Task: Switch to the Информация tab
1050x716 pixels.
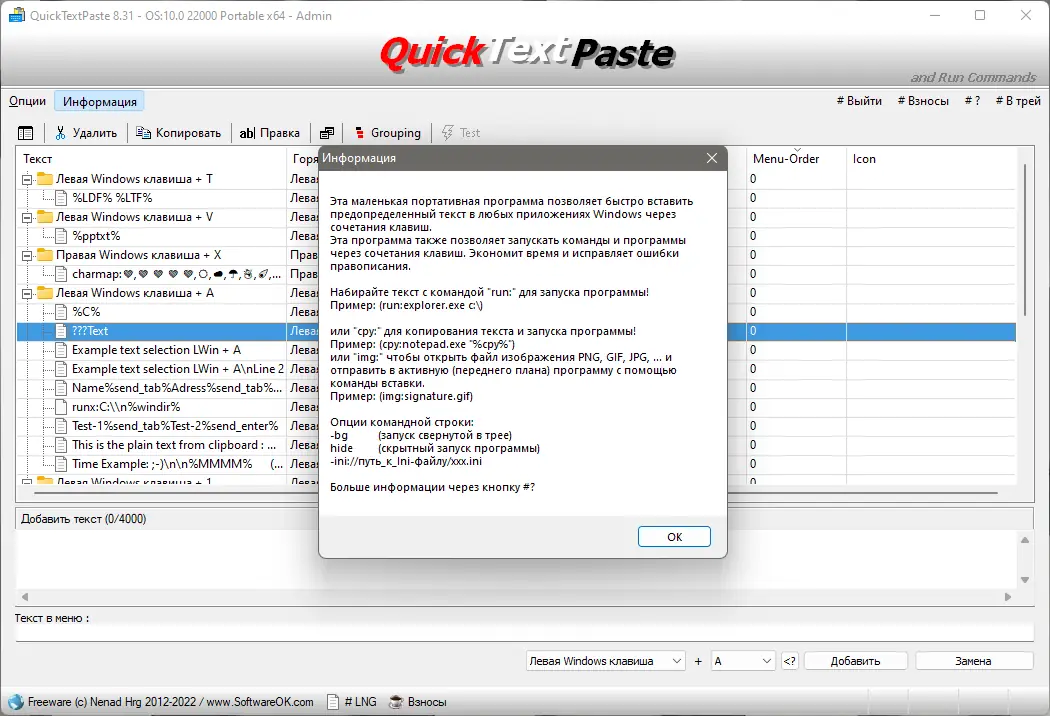Action: click(99, 100)
